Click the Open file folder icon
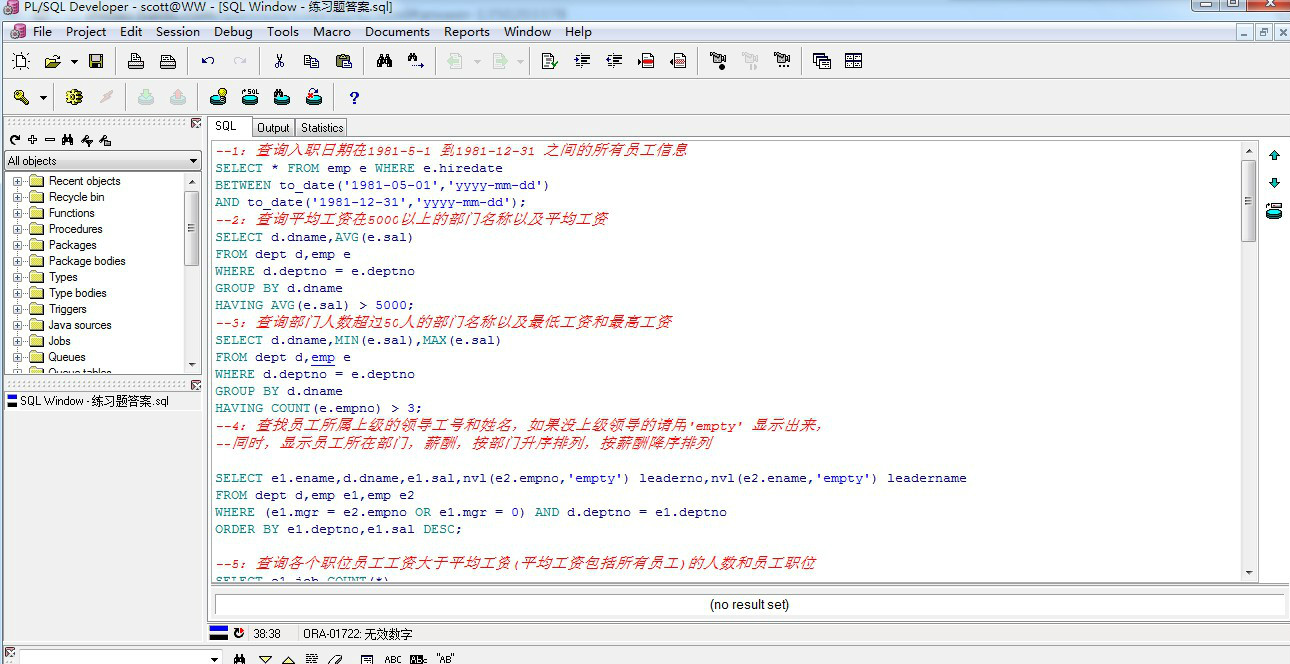 (53, 61)
